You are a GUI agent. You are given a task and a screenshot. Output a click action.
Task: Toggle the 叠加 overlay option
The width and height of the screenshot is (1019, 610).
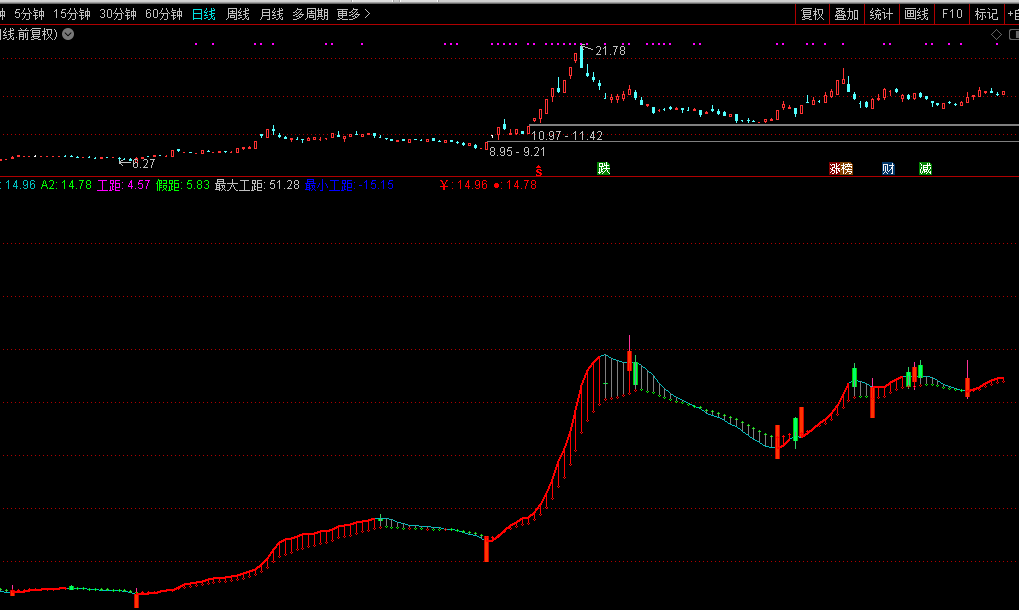point(846,14)
